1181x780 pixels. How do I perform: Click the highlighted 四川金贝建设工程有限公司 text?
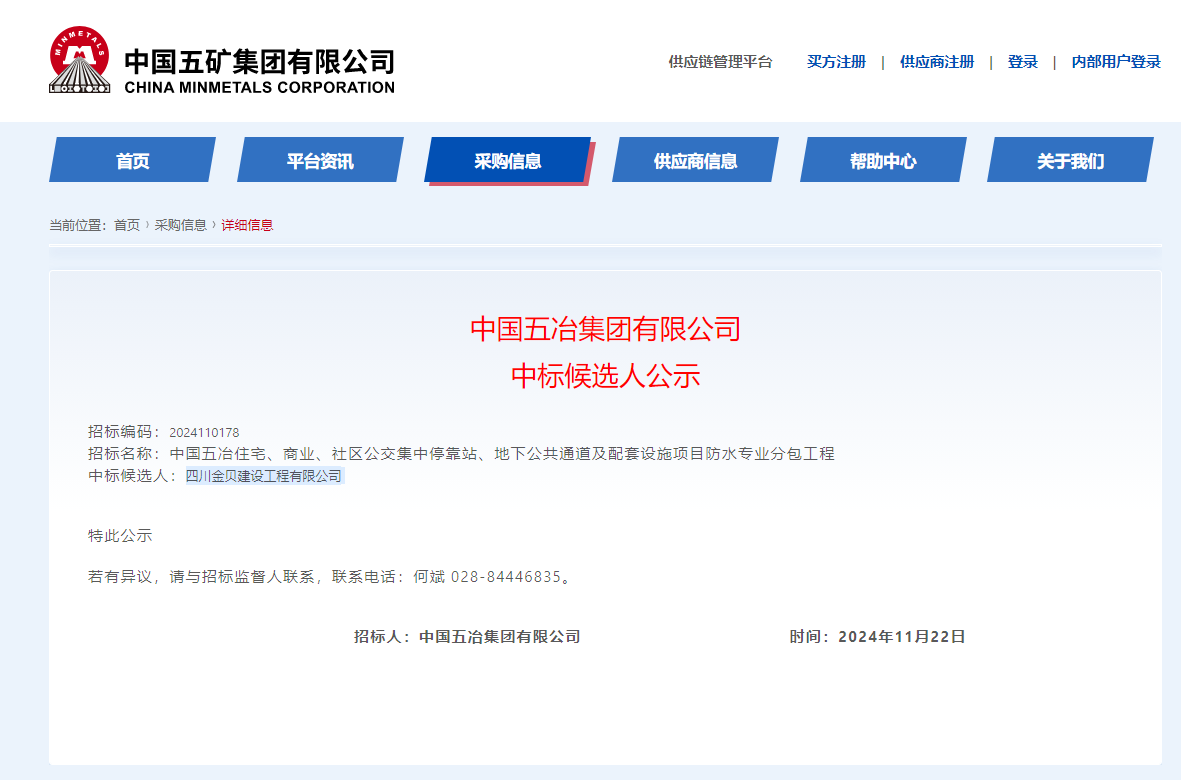coord(264,476)
